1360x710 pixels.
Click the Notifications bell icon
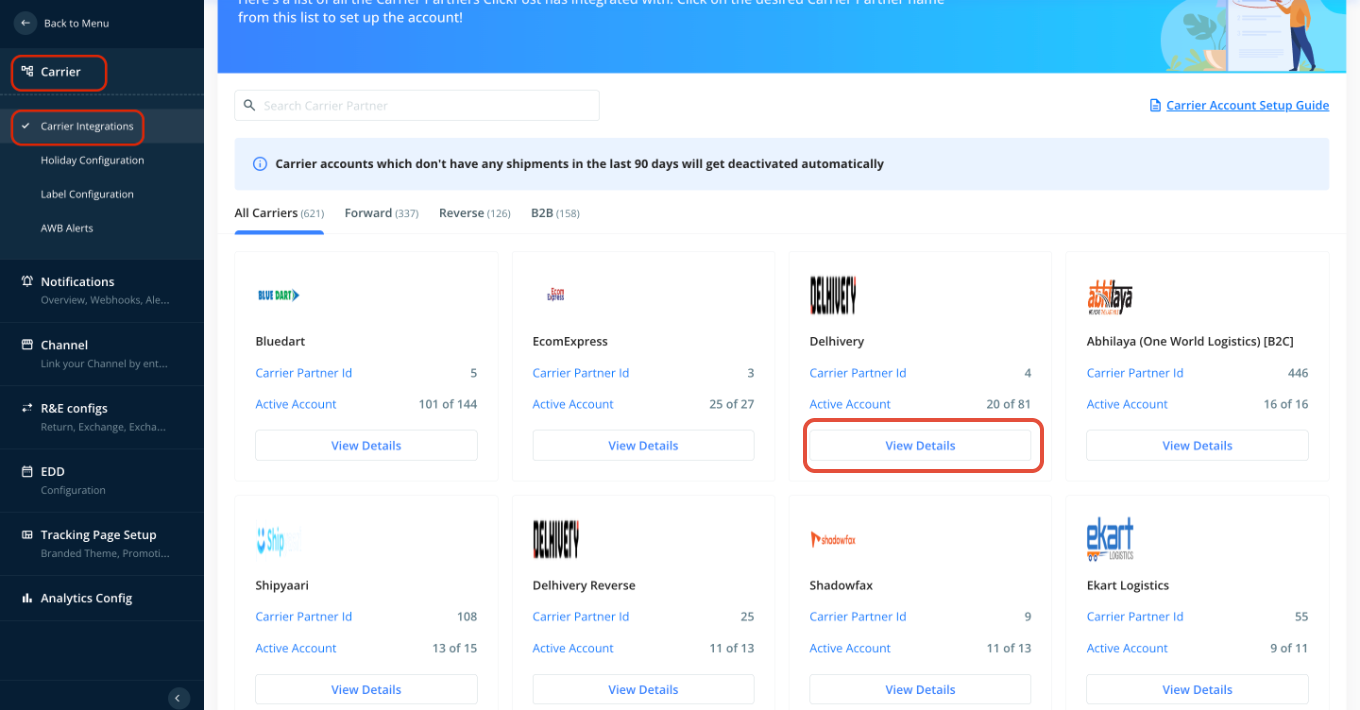coord(27,282)
